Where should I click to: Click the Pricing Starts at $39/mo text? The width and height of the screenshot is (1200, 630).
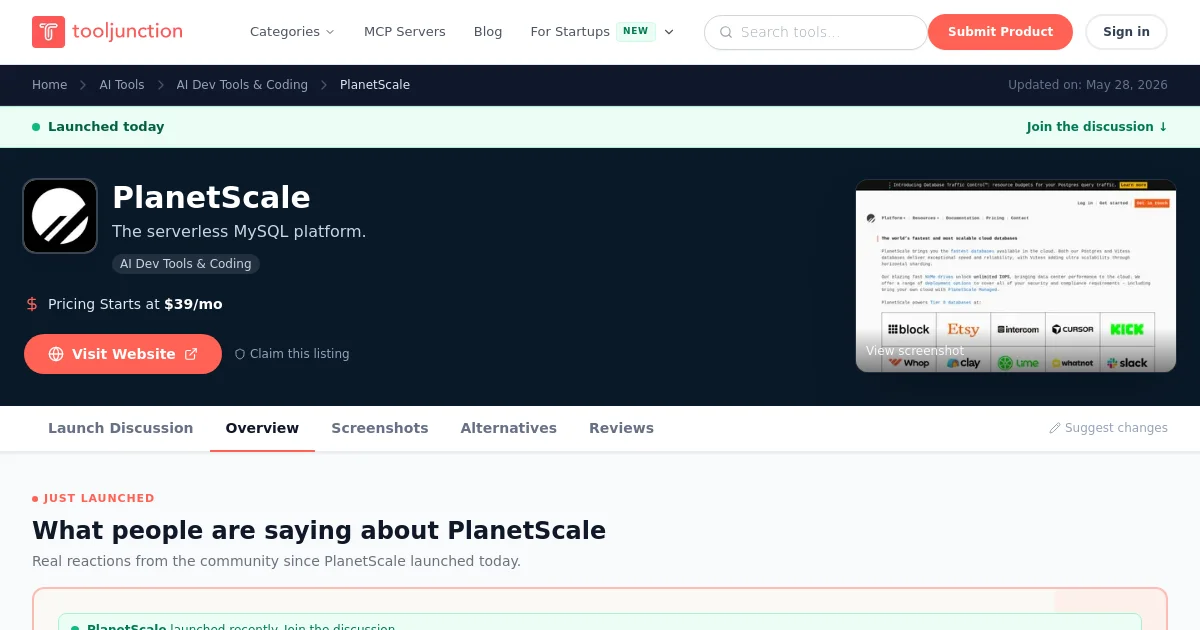pyautogui.click(x=135, y=304)
